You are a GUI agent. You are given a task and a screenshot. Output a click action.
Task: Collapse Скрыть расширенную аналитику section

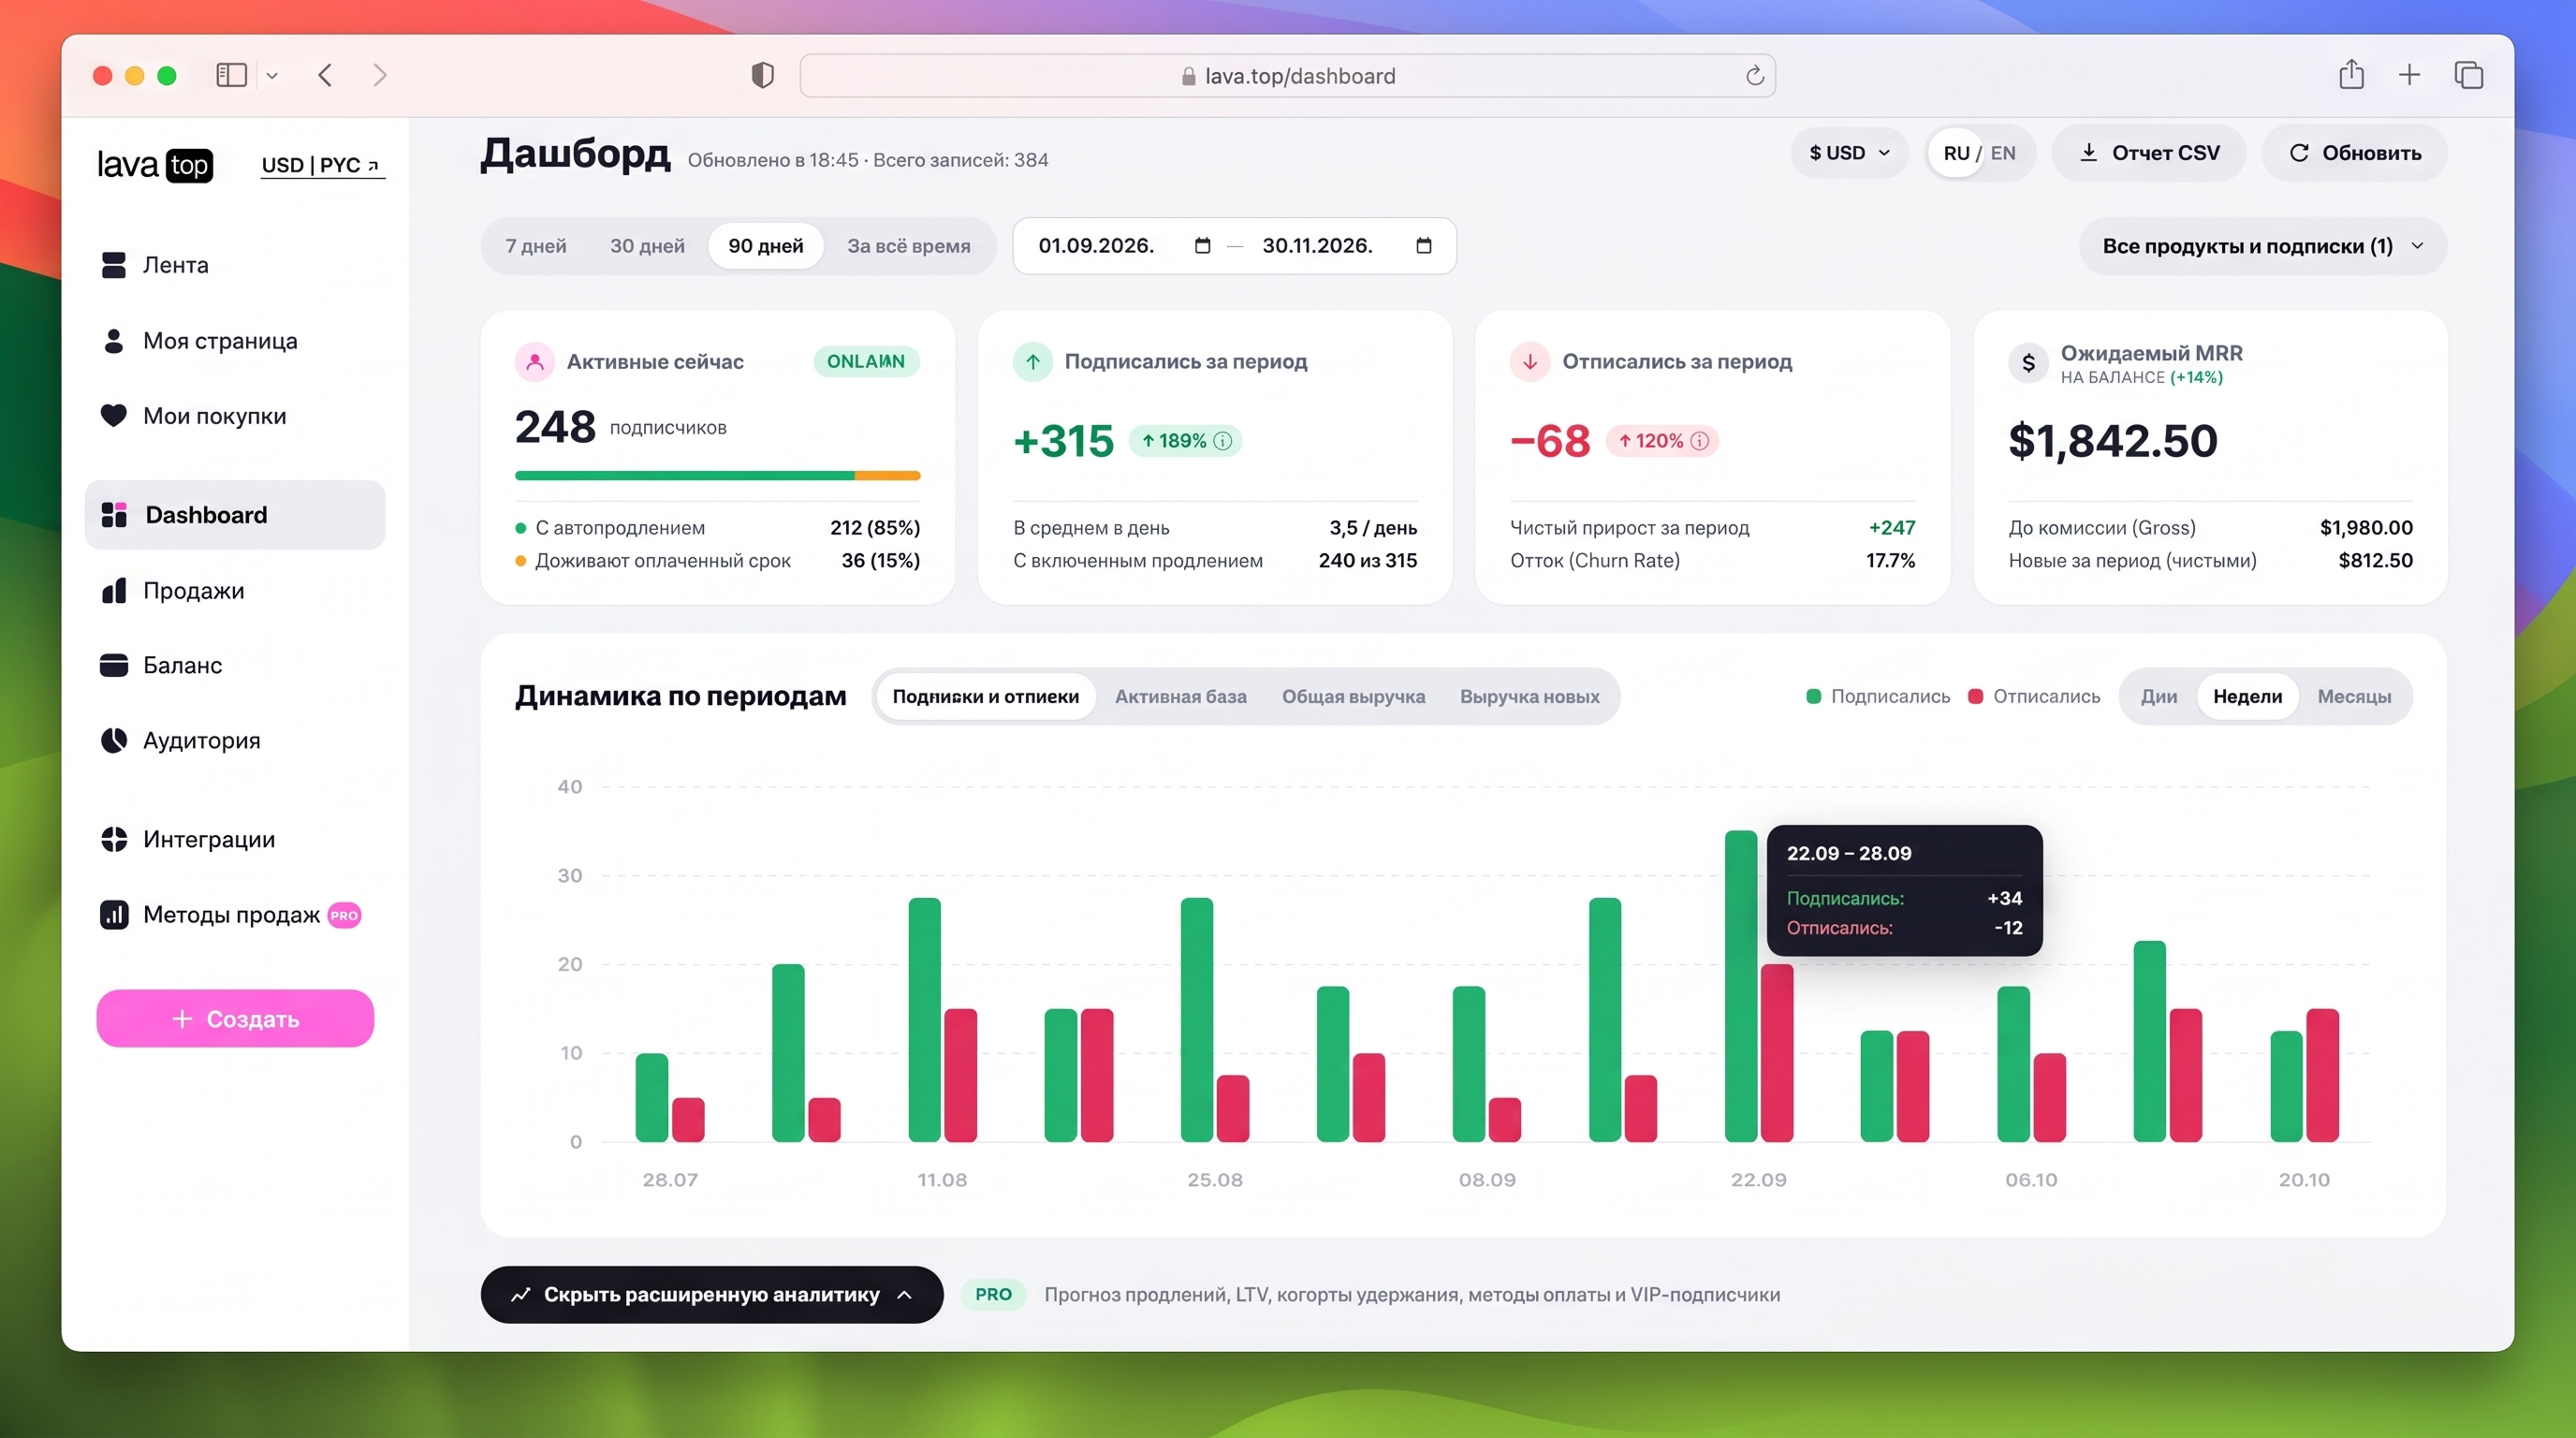(x=712, y=1295)
